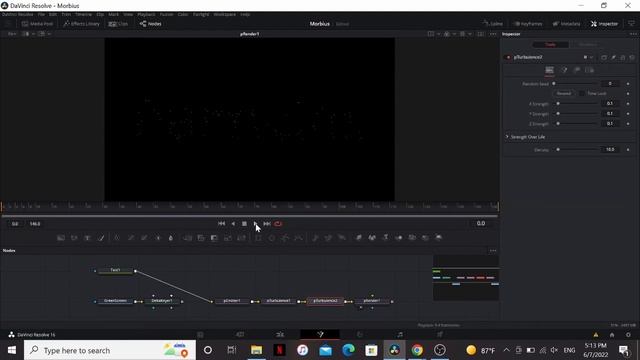640x360 pixels.
Task: Click the pTurbulence2 lock icon
Action: [623, 57]
